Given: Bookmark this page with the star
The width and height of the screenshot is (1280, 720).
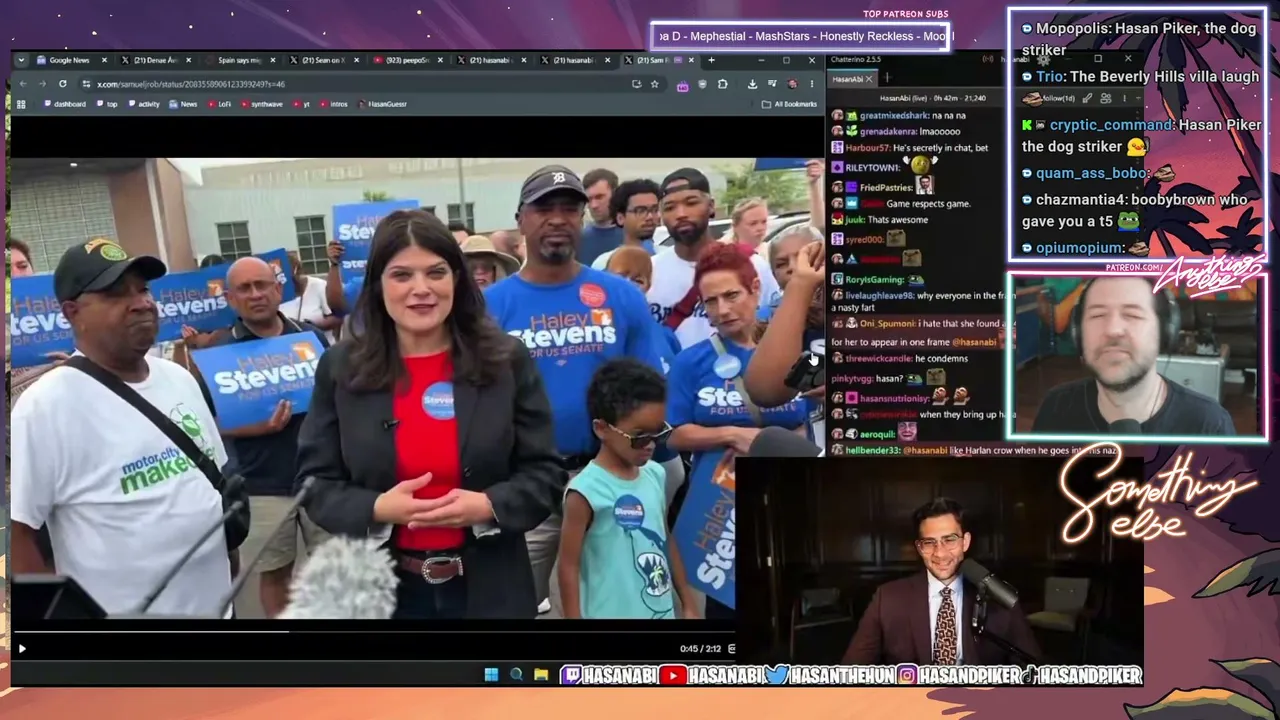Looking at the screenshot, I should point(655,84).
